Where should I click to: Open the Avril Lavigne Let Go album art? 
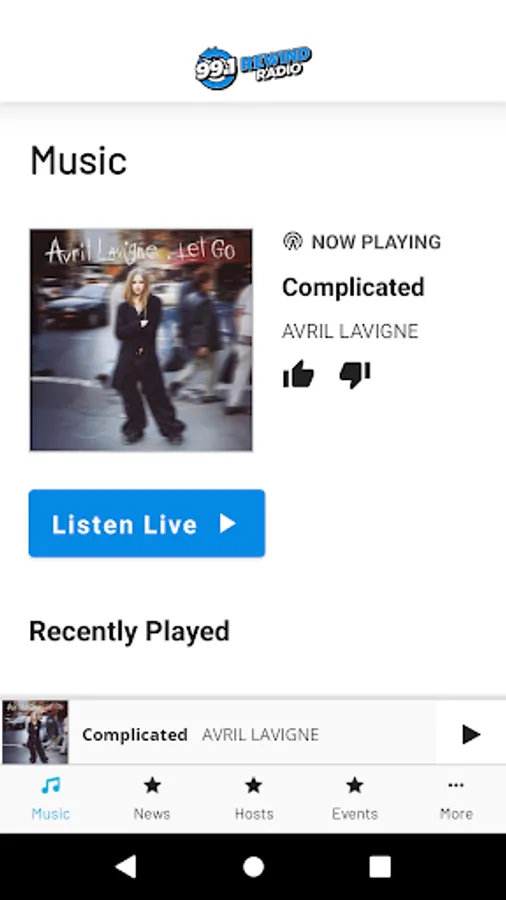click(141, 340)
